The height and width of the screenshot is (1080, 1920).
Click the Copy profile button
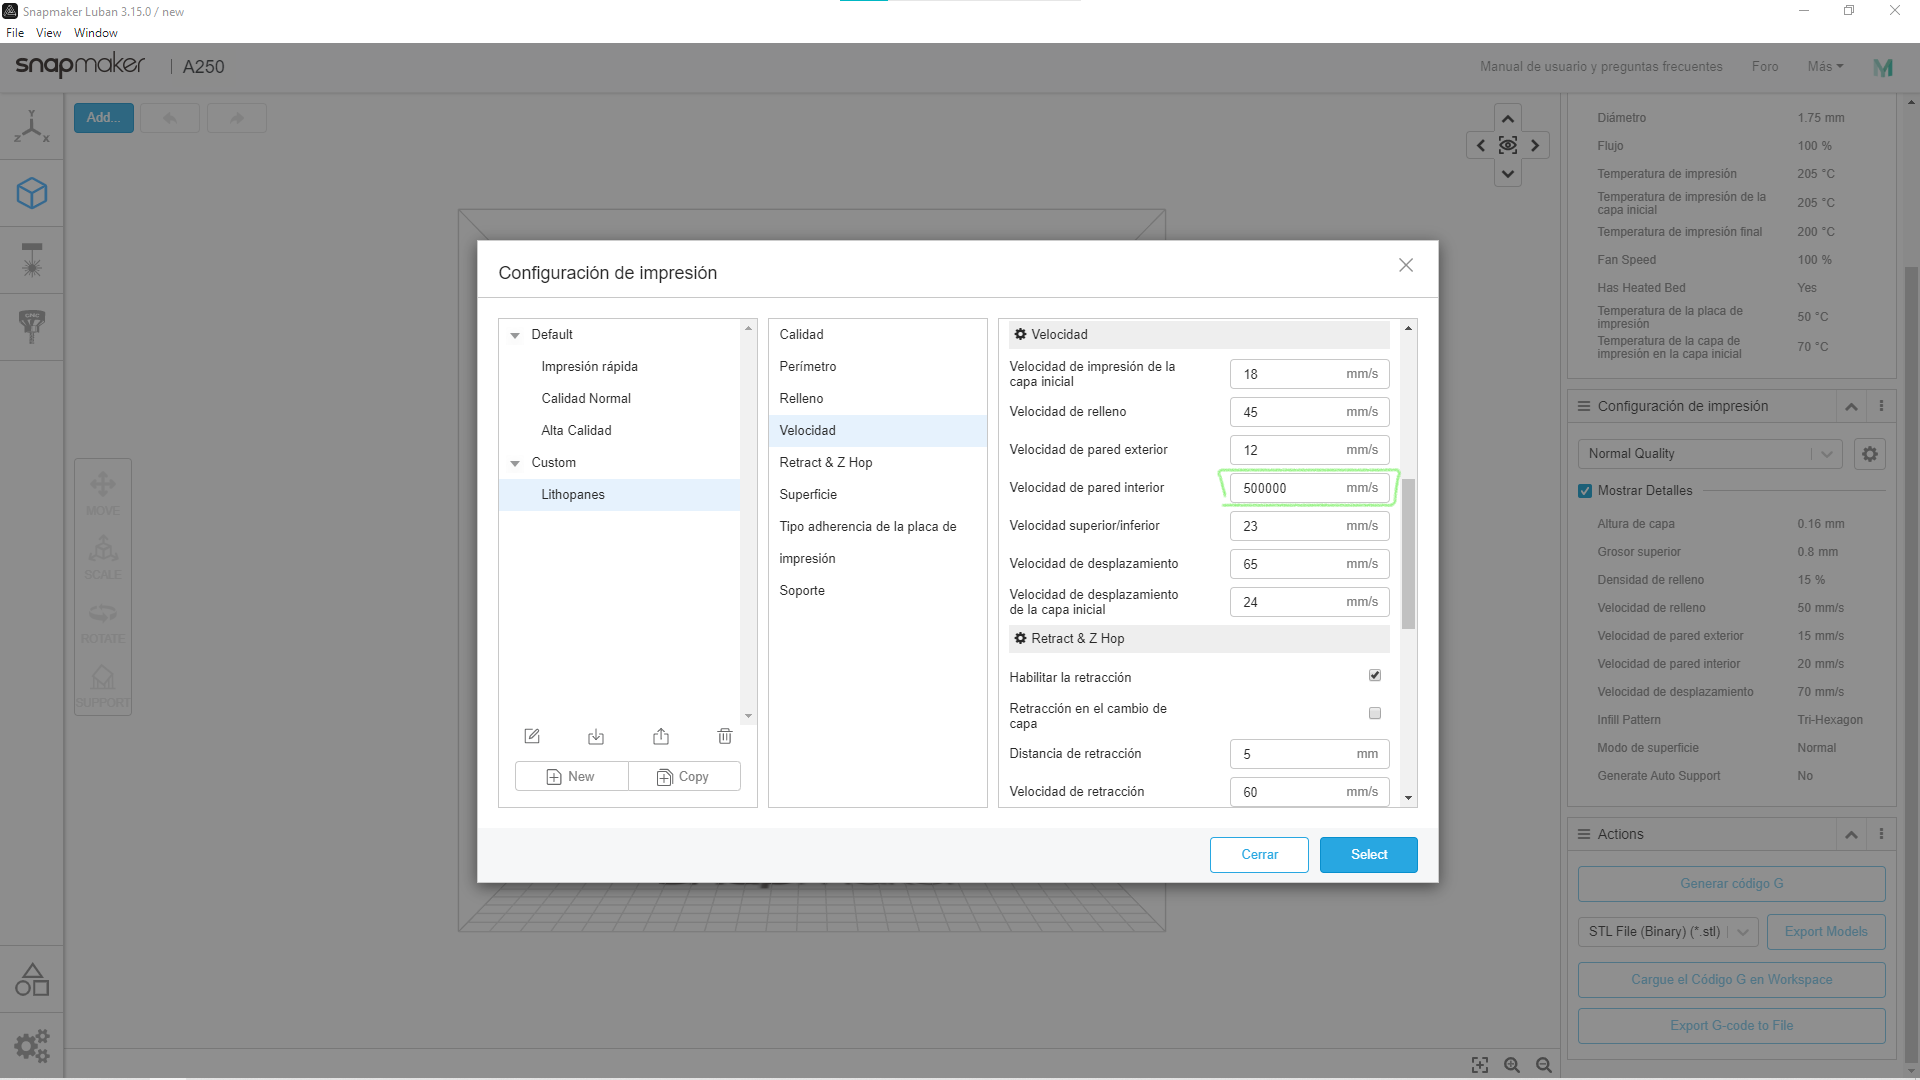pyautogui.click(x=684, y=777)
